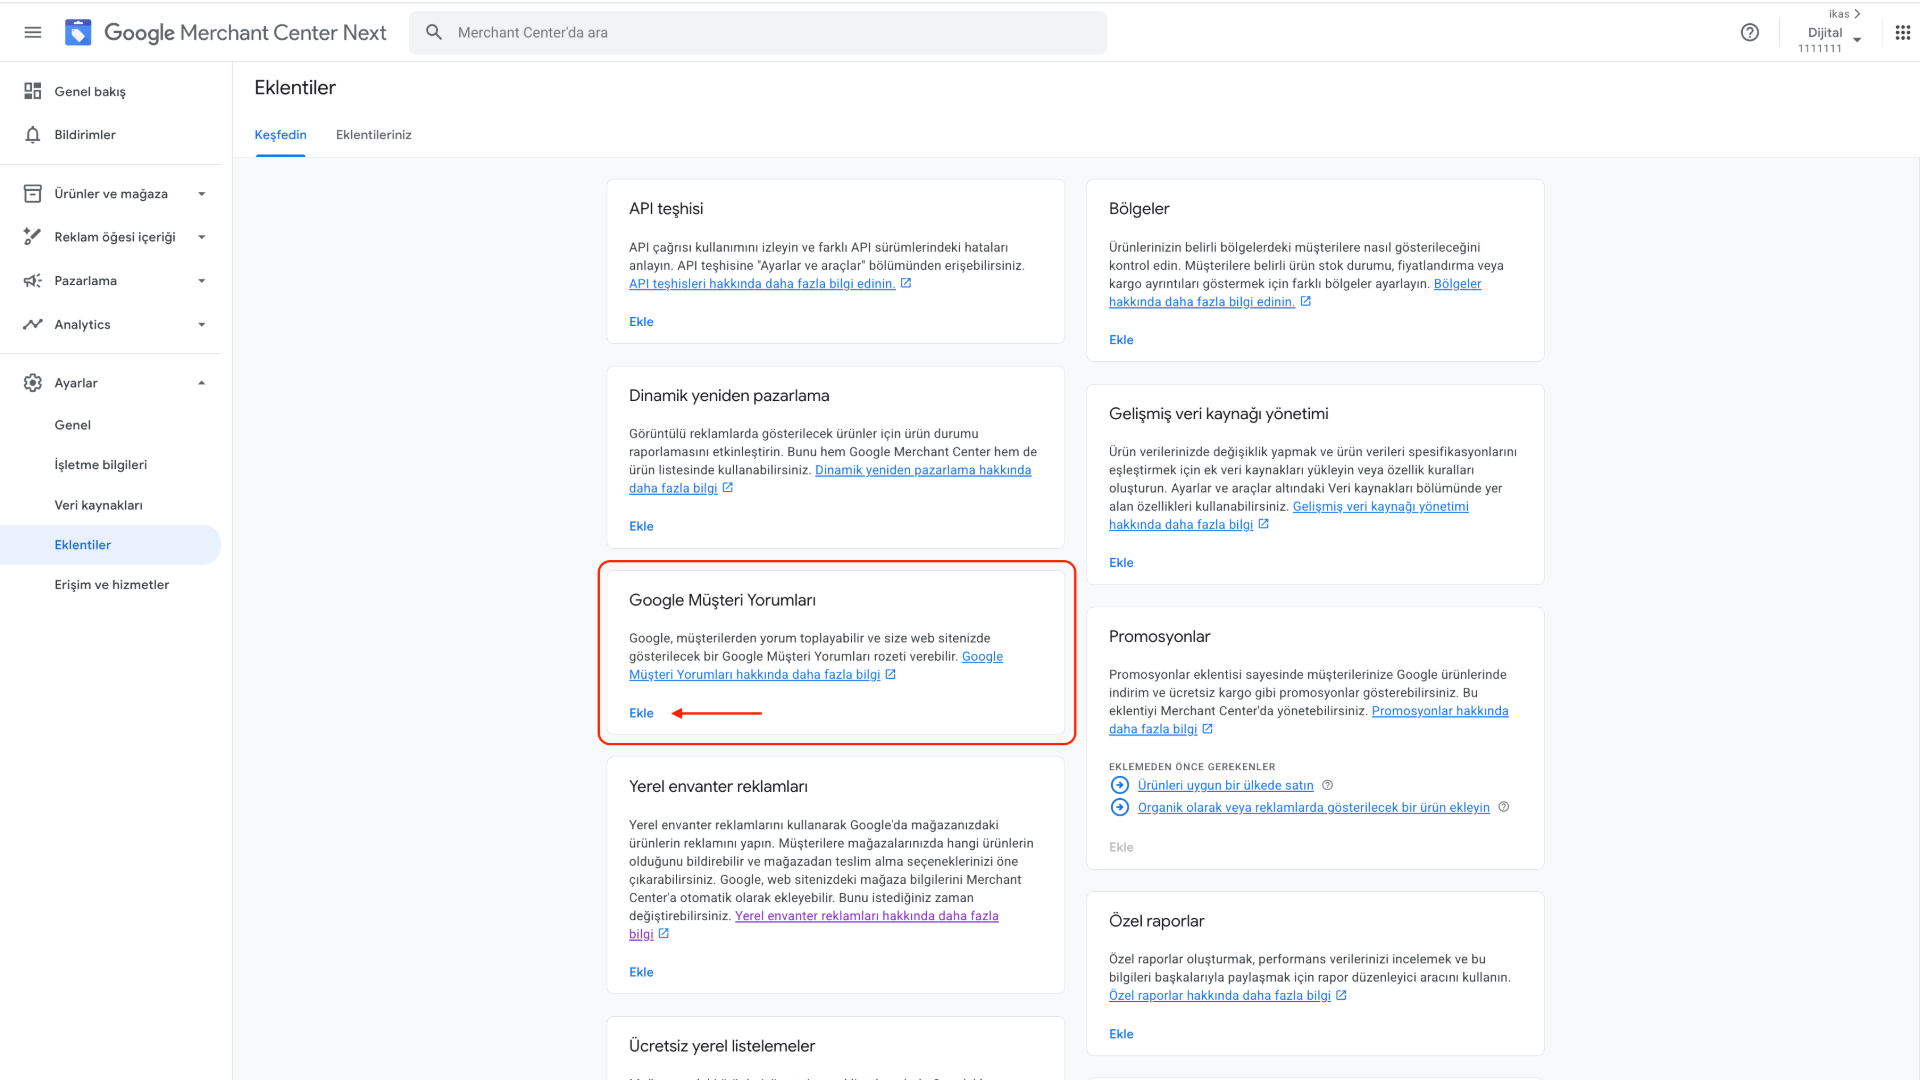Click the Ürünler ve mağaza store icon
This screenshot has width=1920, height=1080.
pos(33,193)
